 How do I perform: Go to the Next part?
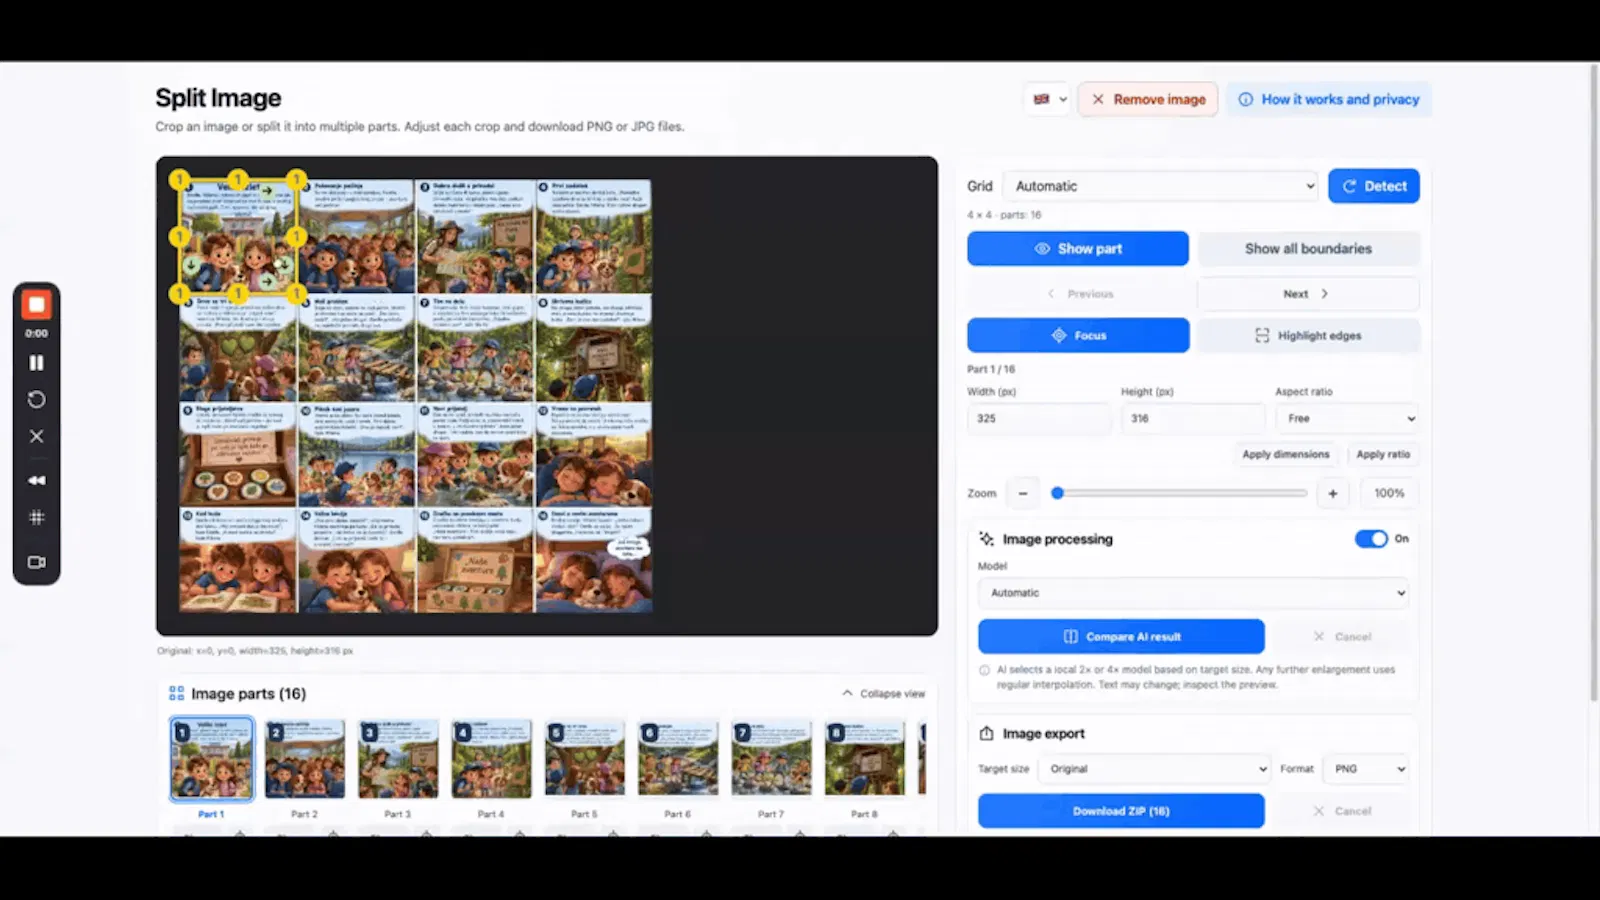[x=1308, y=294]
